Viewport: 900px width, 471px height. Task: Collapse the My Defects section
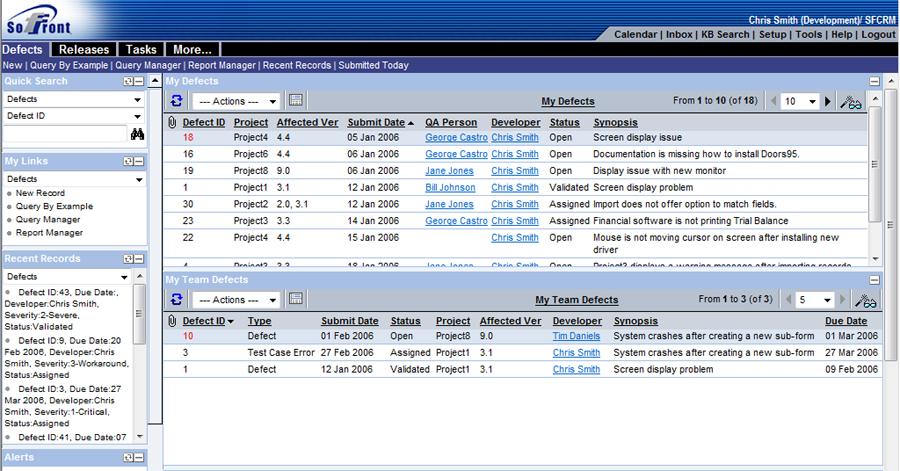pos(874,81)
